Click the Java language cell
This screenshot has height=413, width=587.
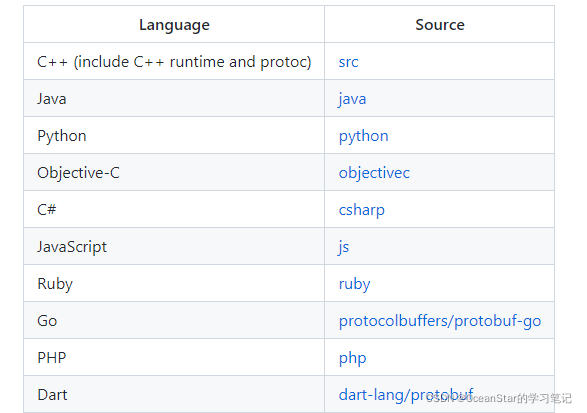pyautogui.click(x=174, y=98)
